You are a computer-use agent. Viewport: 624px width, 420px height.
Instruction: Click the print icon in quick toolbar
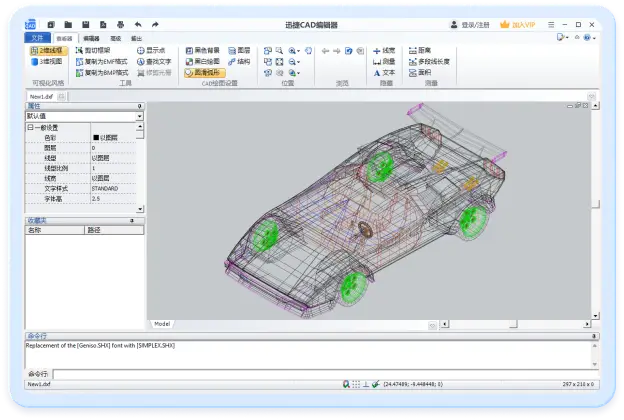[x=121, y=25]
